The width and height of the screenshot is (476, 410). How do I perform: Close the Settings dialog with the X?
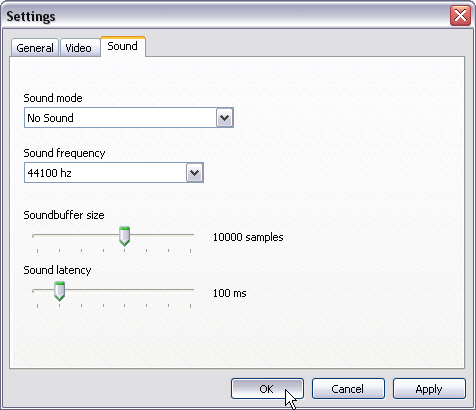tap(460, 15)
